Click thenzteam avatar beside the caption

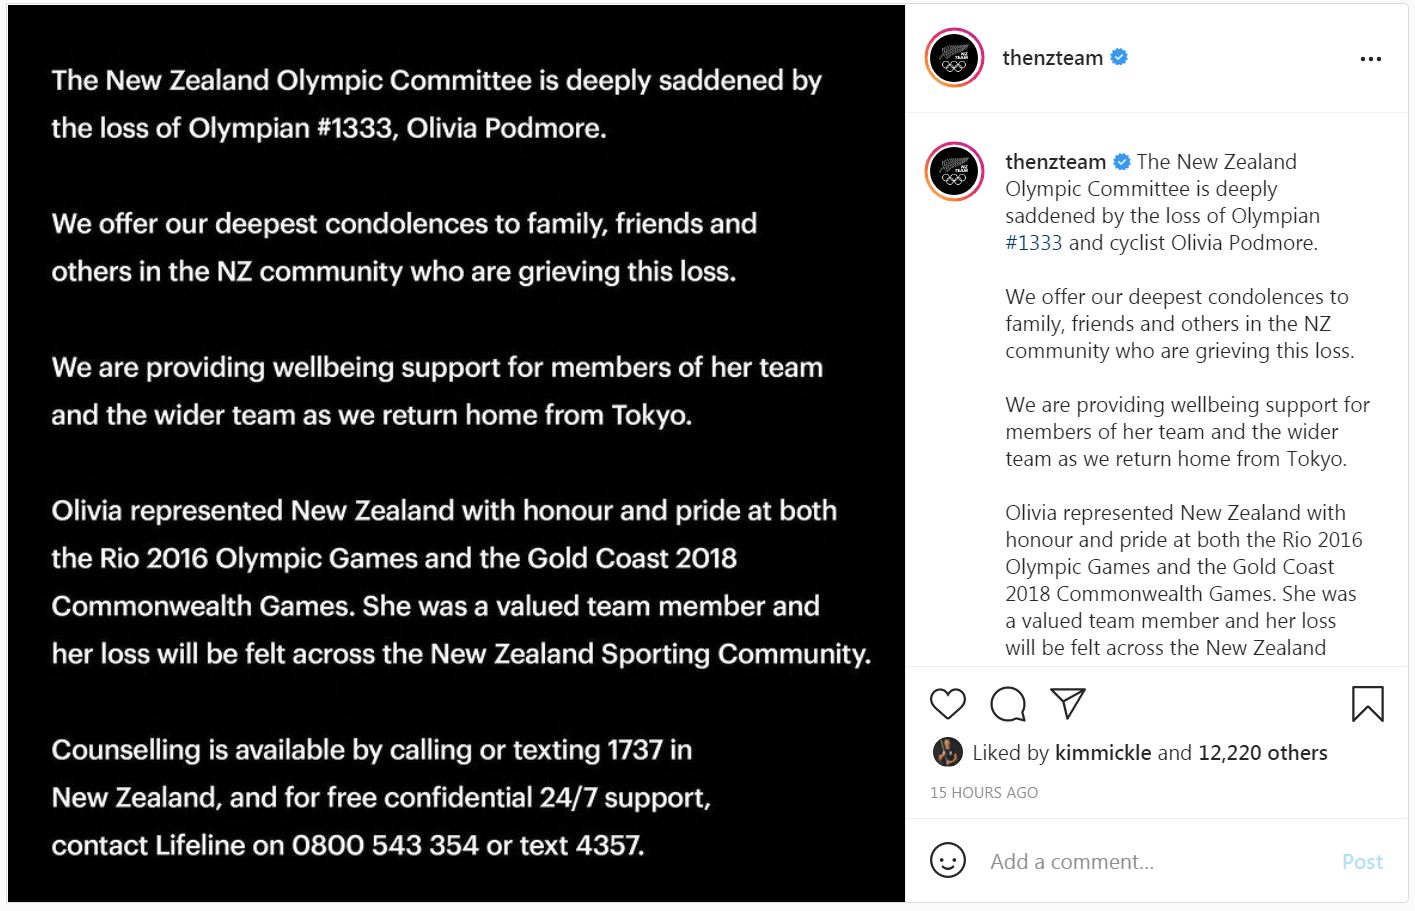[x=955, y=172]
